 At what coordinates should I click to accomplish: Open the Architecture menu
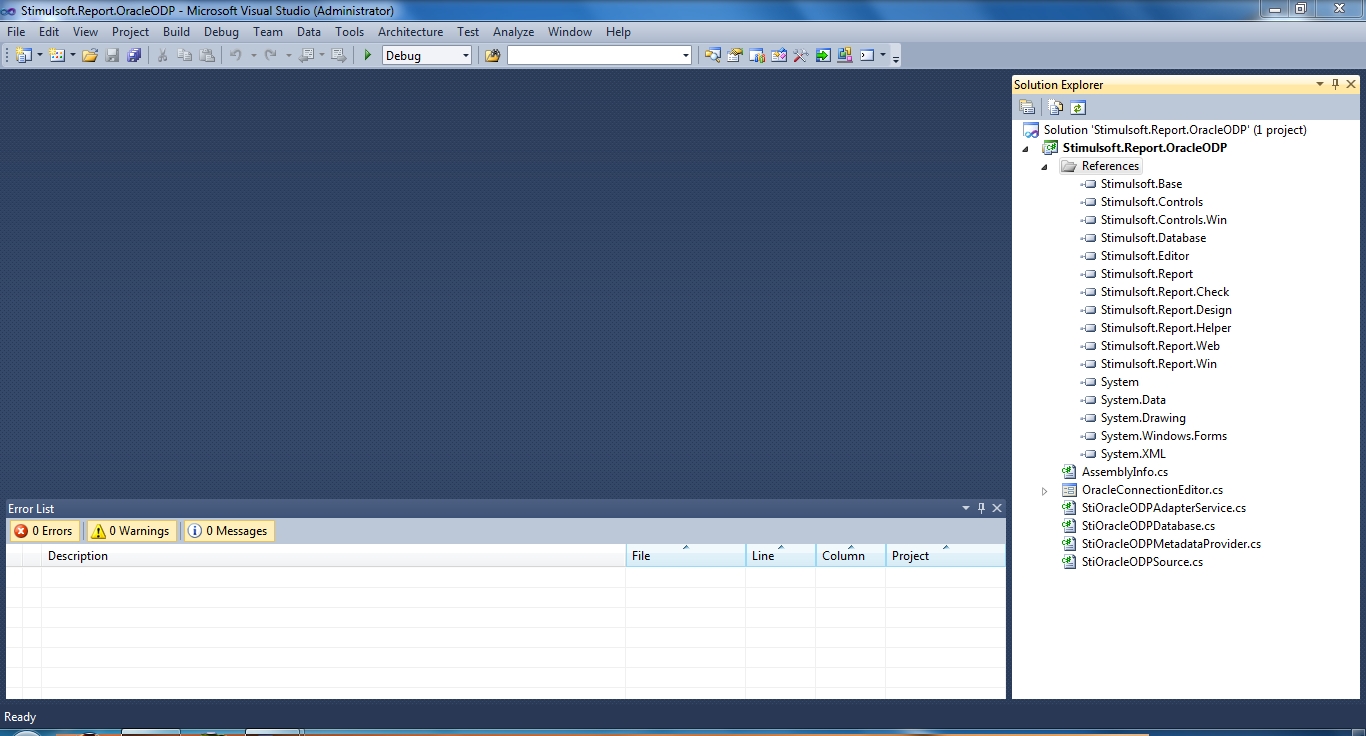pos(410,32)
